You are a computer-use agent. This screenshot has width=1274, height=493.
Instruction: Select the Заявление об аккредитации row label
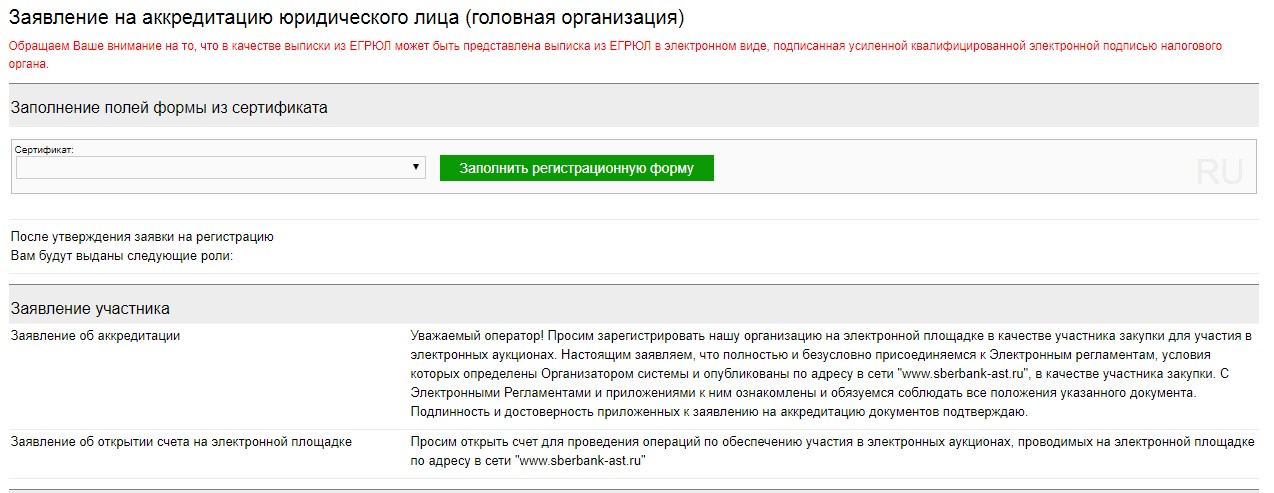click(95, 336)
